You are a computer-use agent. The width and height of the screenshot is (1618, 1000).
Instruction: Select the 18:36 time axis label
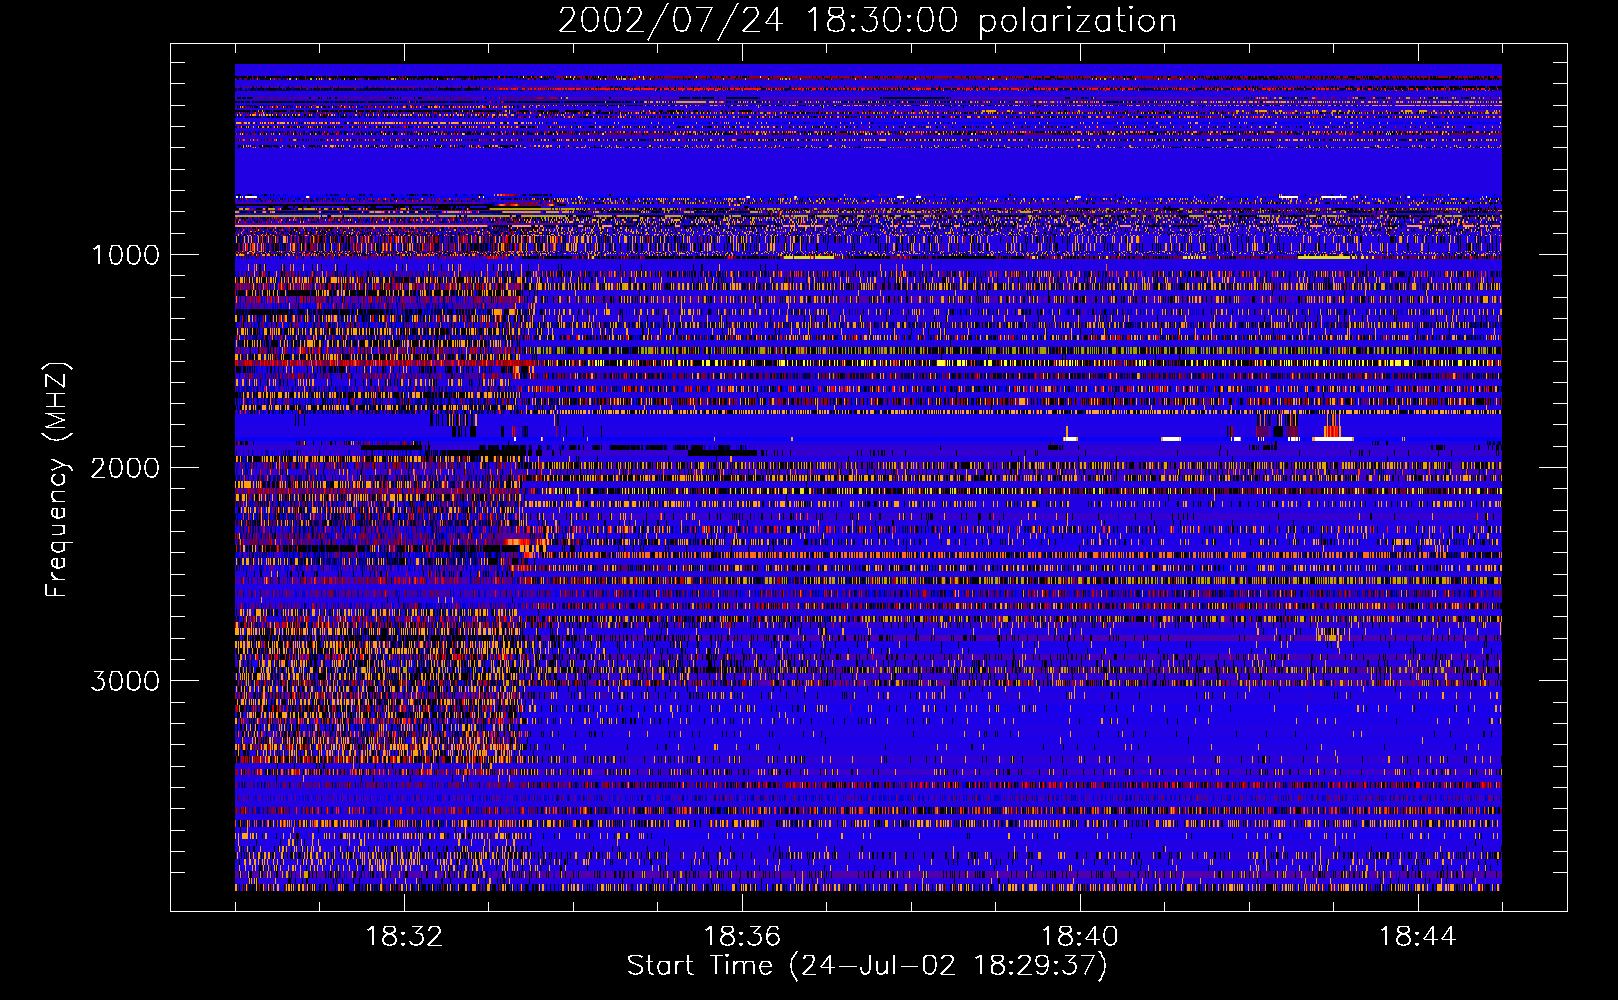tap(742, 937)
